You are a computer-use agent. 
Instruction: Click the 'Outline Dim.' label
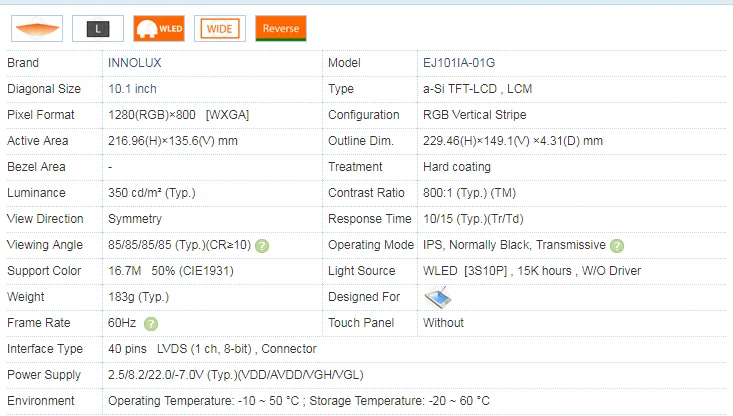click(361, 141)
